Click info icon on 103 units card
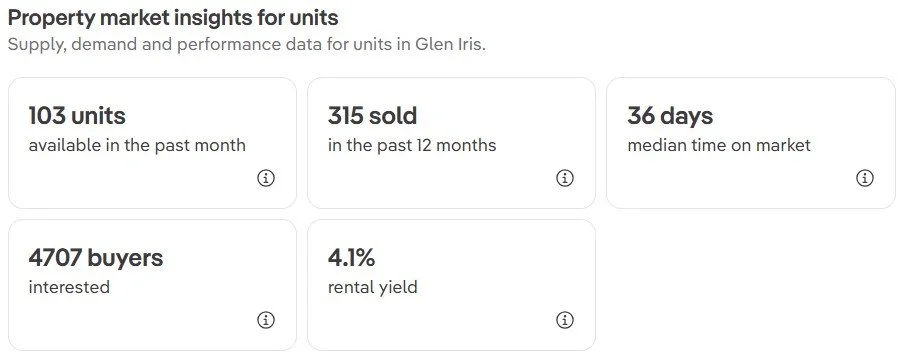Screen dimensions: 906x360 pyautogui.click(x=266, y=179)
